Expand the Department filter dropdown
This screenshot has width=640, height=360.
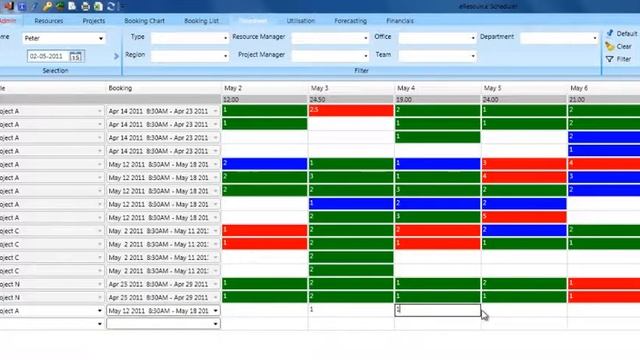click(559, 38)
